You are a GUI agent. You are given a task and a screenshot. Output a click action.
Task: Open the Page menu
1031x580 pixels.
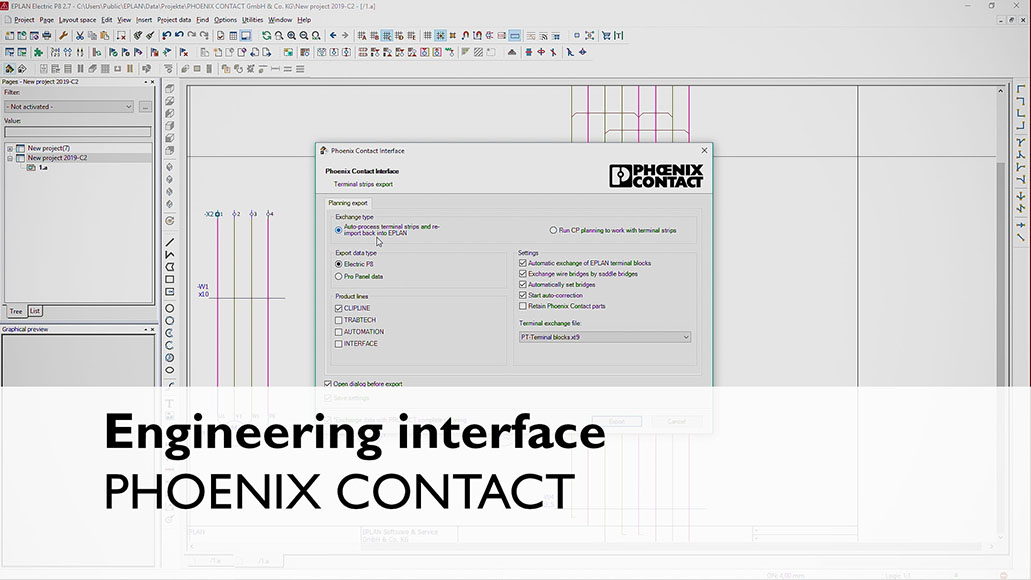pyautogui.click(x=47, y=20)
